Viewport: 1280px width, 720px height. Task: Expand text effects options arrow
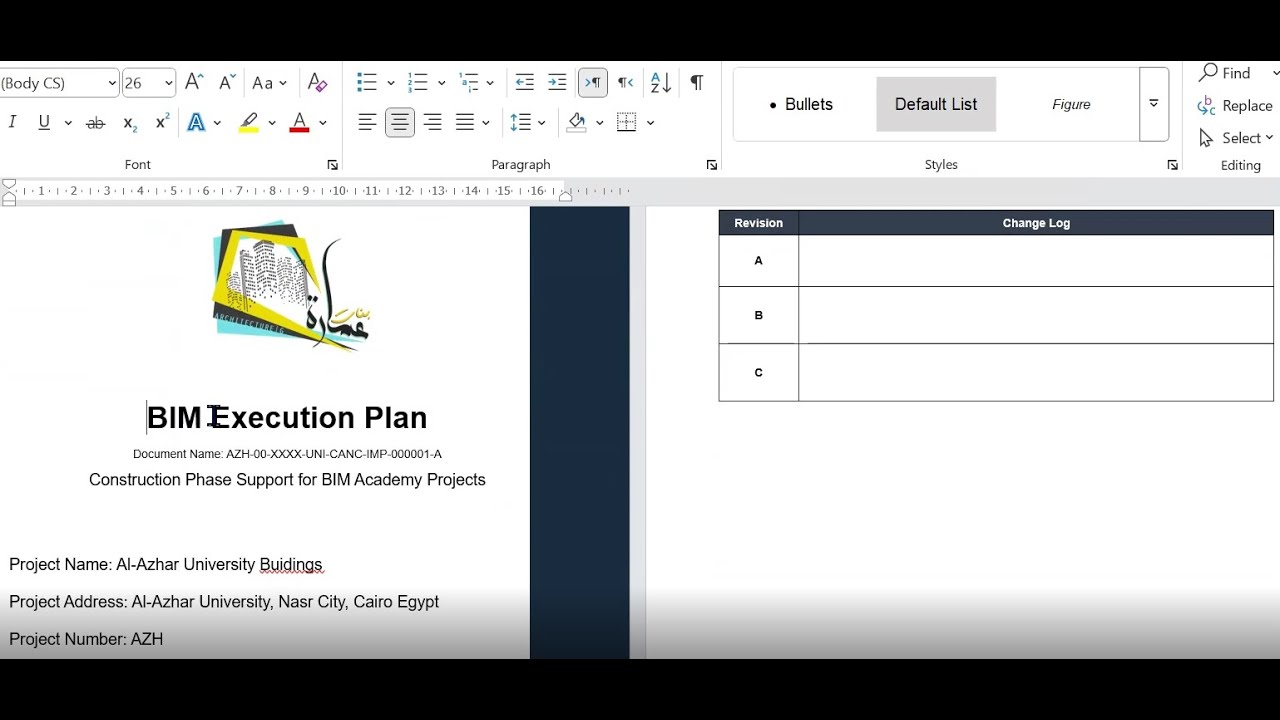point(217,123)
